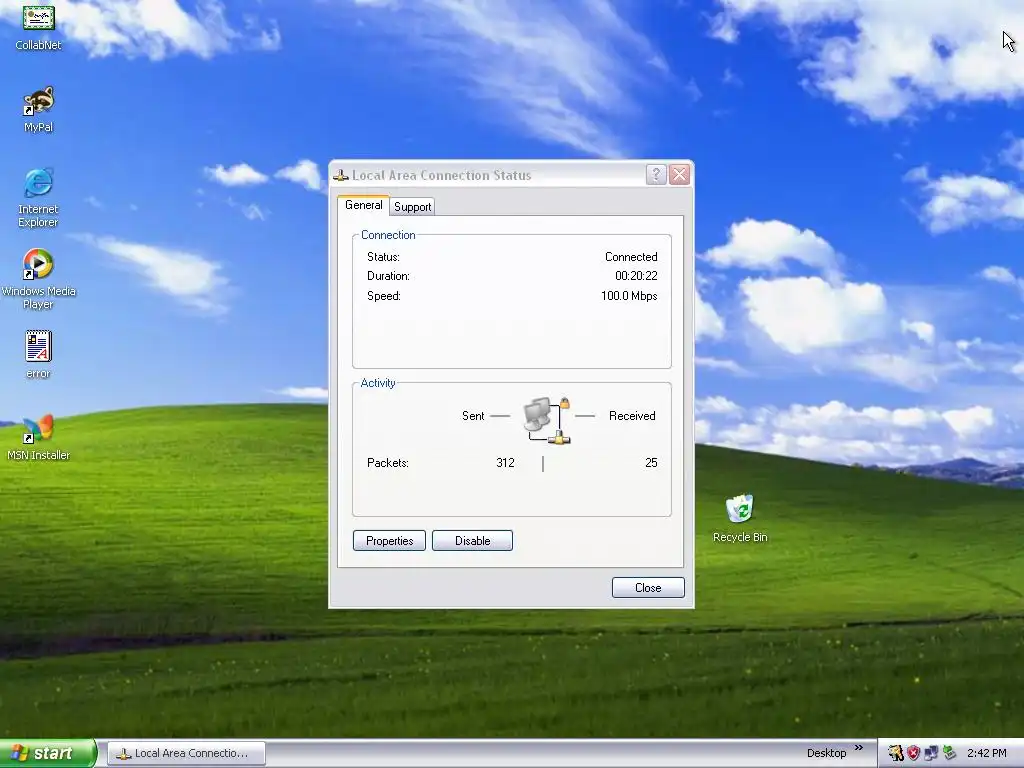Screen dimensions: 1024x768
Task: Click the dialog title Local Area Connection Status
Action: click(x=441, y=175)
